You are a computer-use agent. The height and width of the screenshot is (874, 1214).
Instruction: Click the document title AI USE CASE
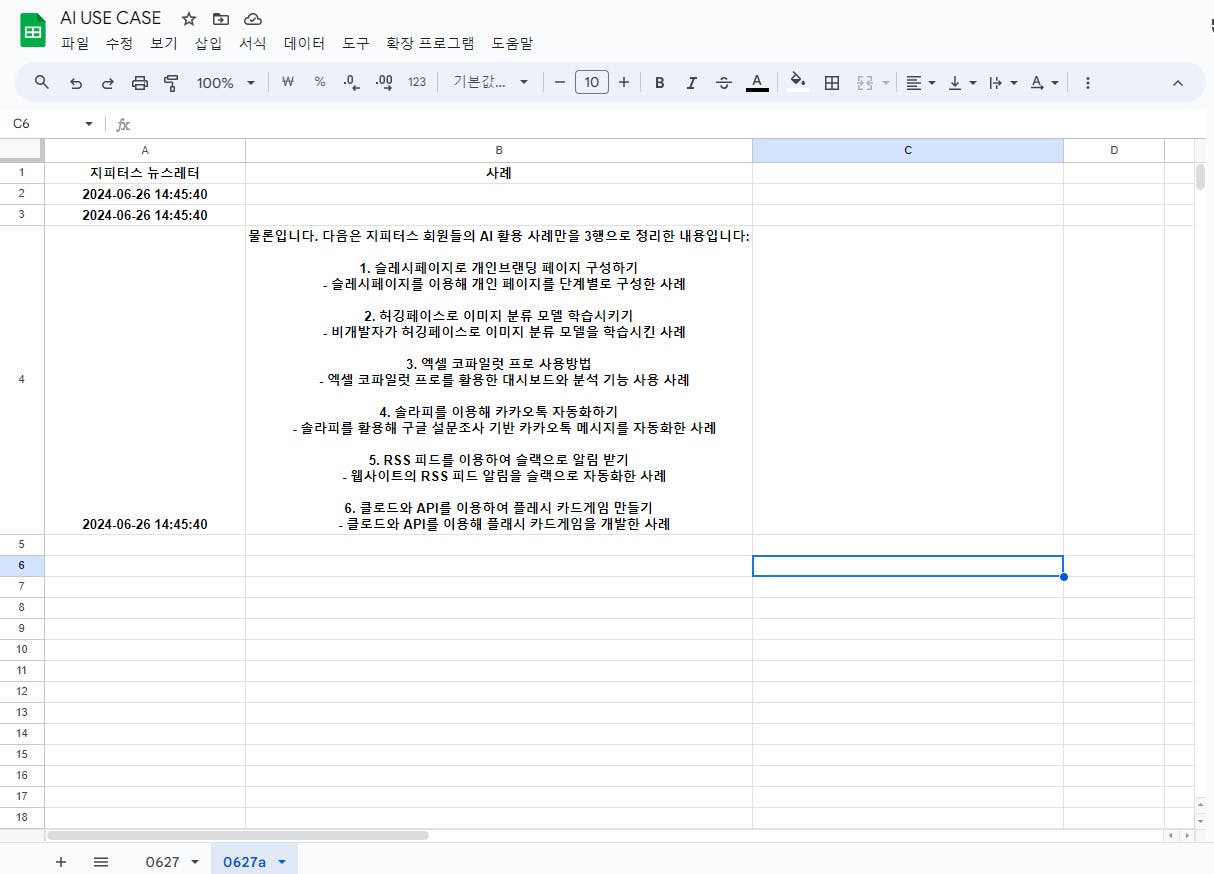(x=111, y=18)
